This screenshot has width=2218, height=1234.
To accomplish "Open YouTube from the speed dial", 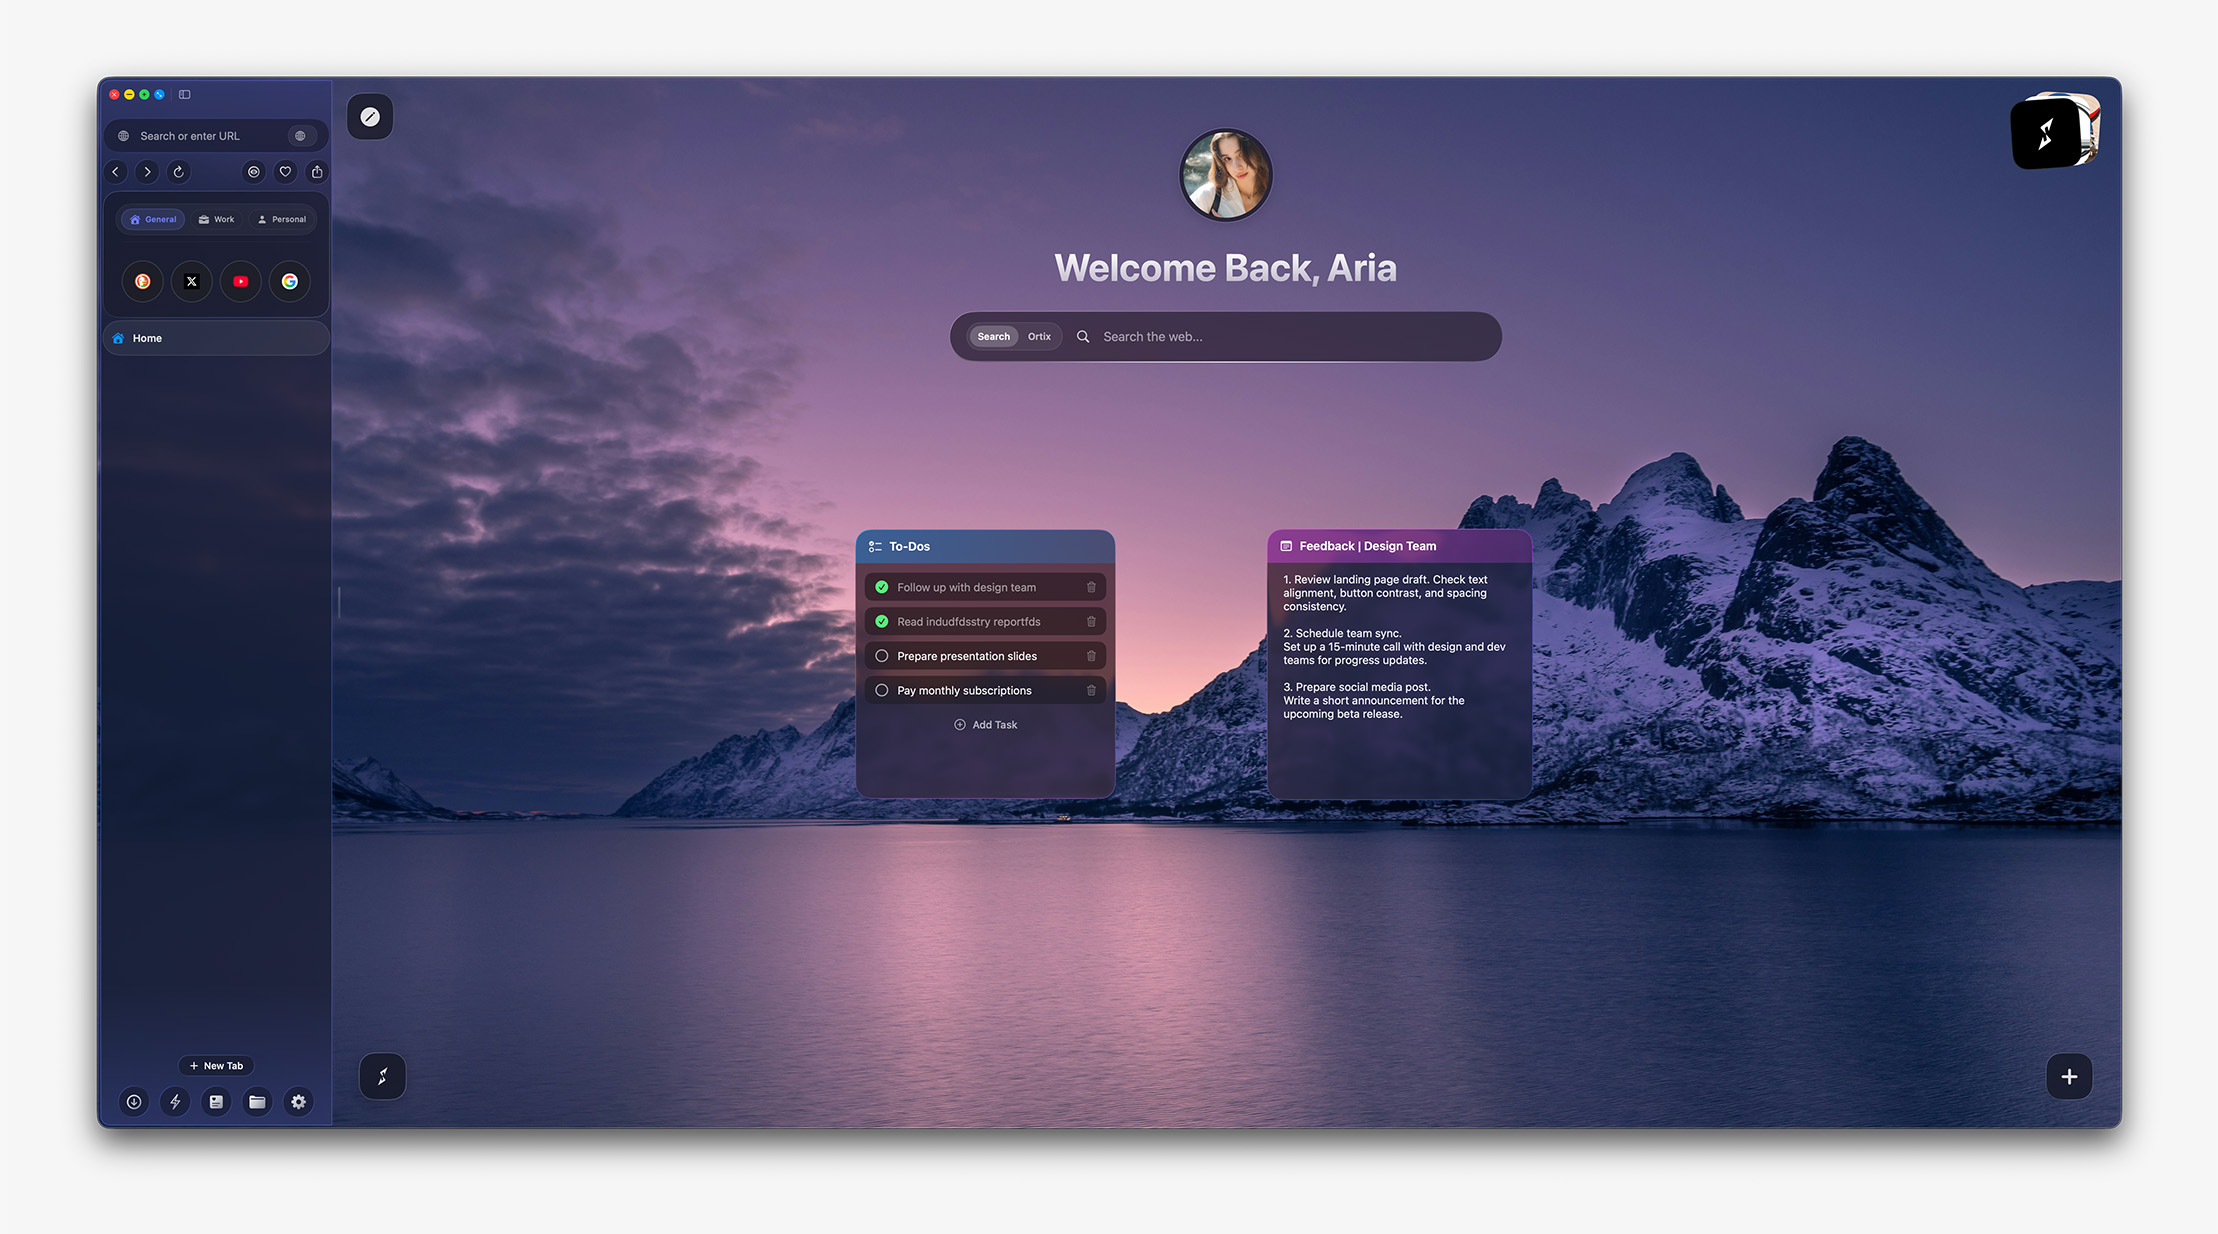I will [x=240, y=281].
